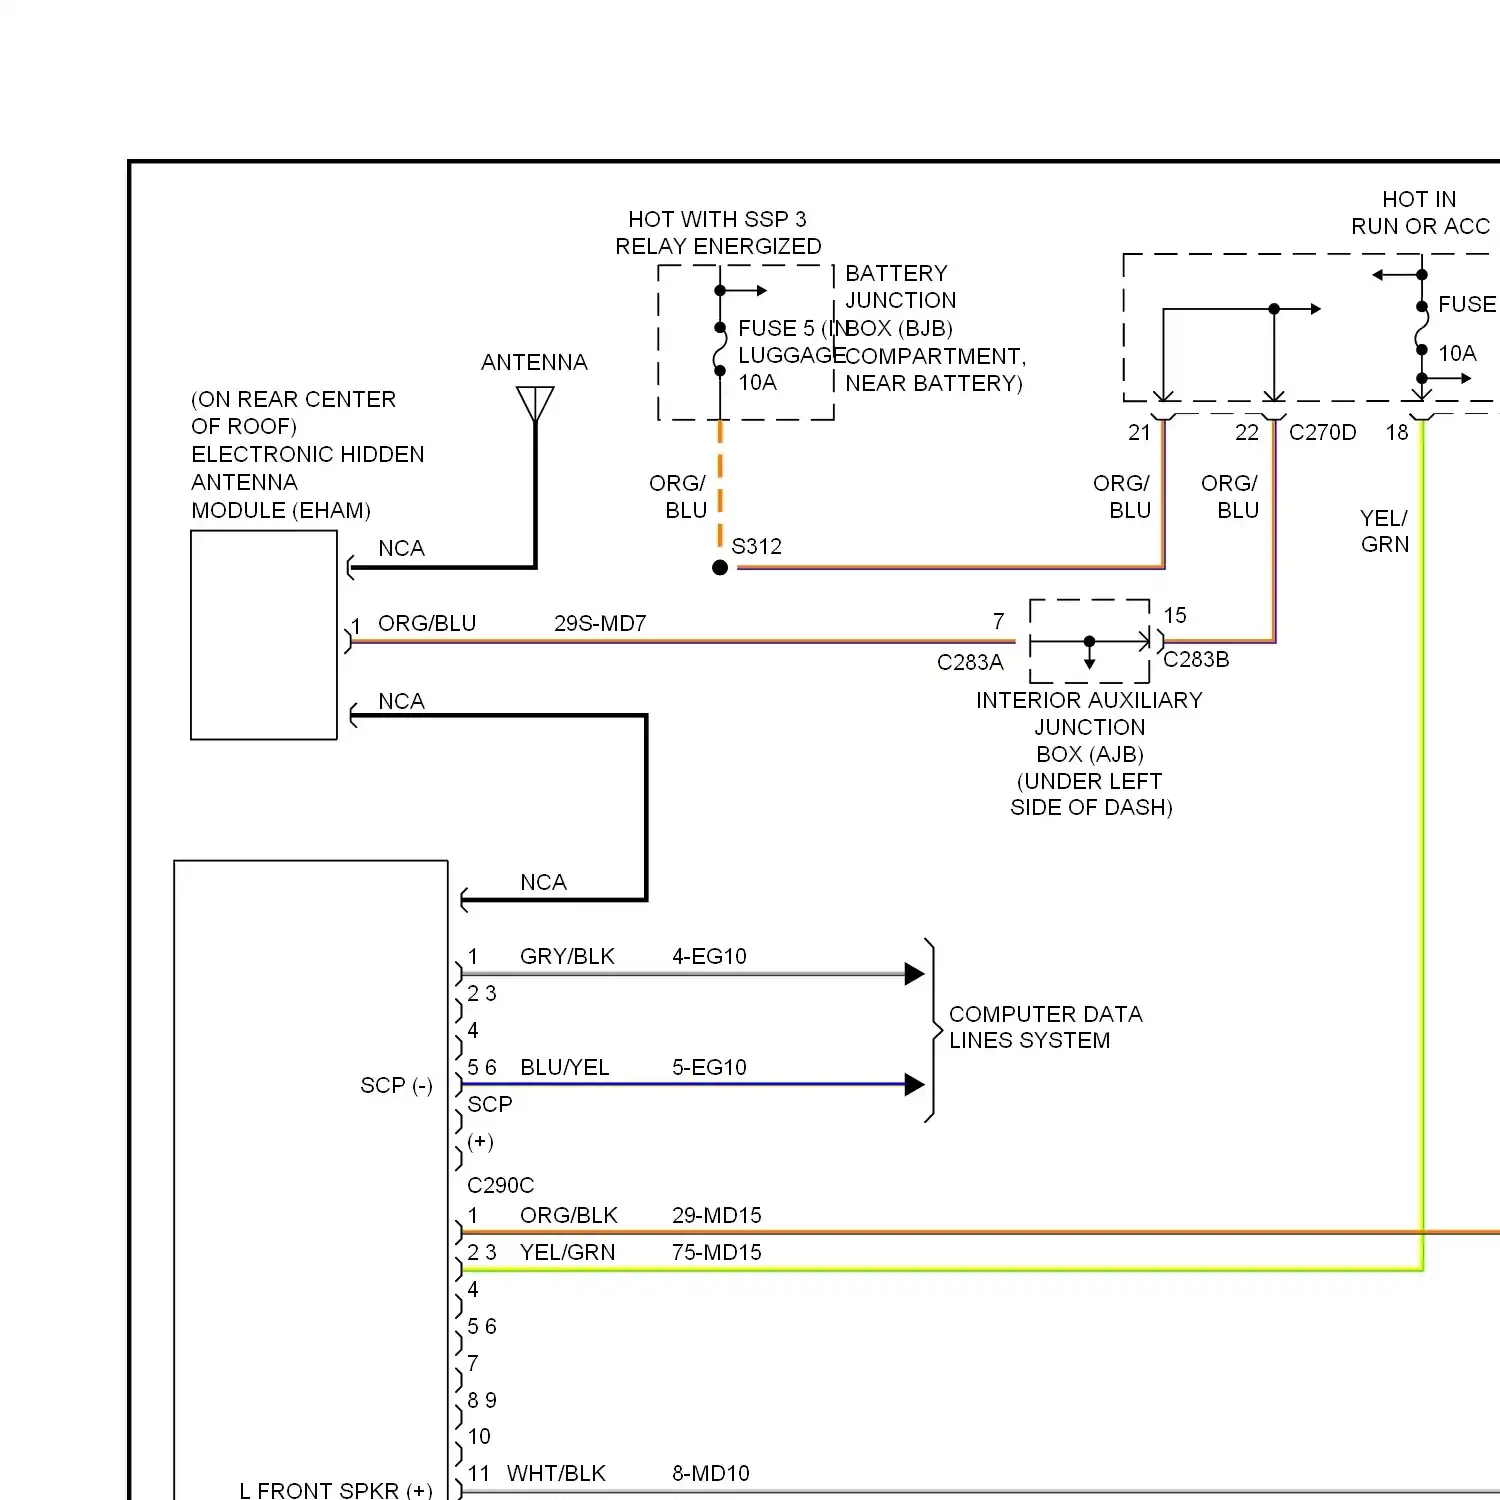Click the L FRONT SPKR (+) label
Screen dimensions: 1500x1500
(336, 1490)
